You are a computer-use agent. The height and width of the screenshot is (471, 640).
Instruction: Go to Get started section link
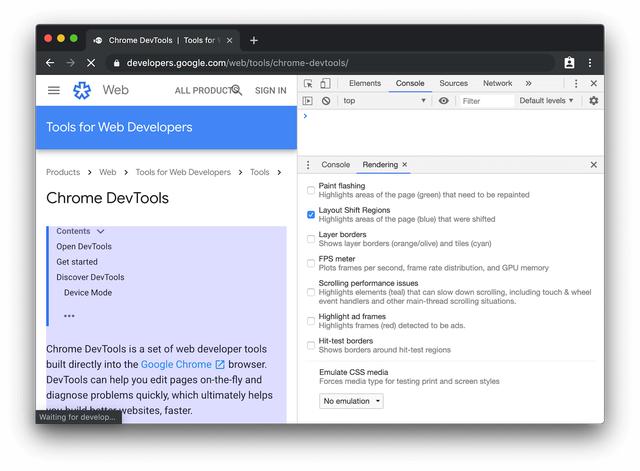pos(77,262)
